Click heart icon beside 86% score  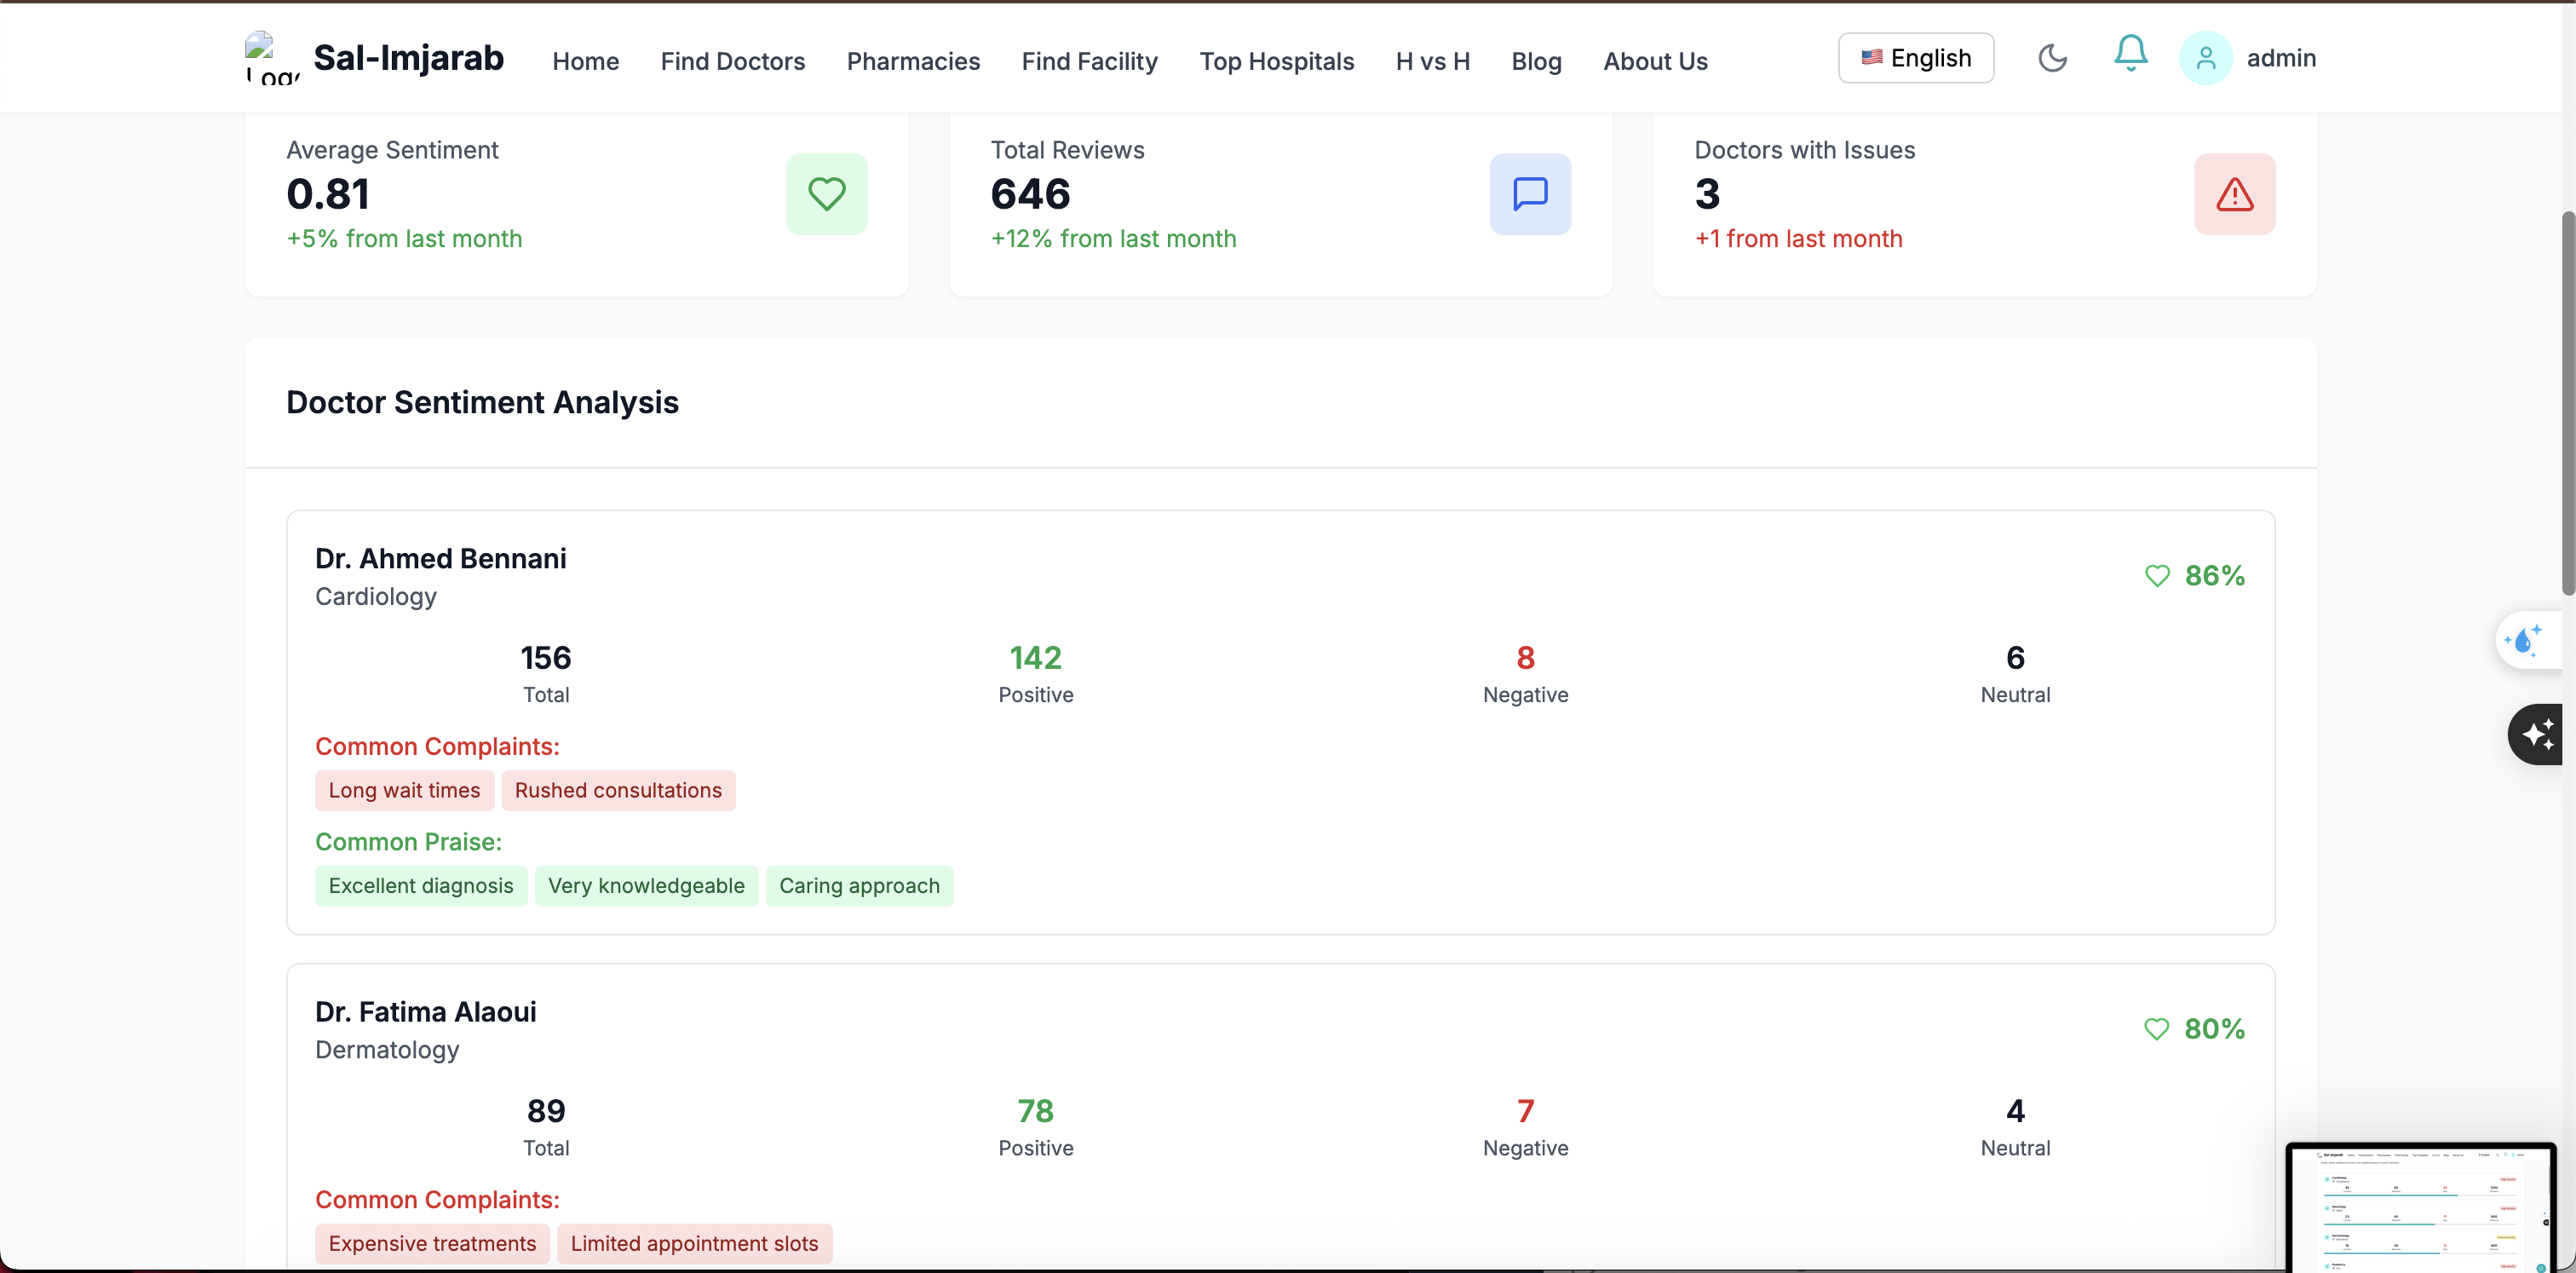point(2157,576)
